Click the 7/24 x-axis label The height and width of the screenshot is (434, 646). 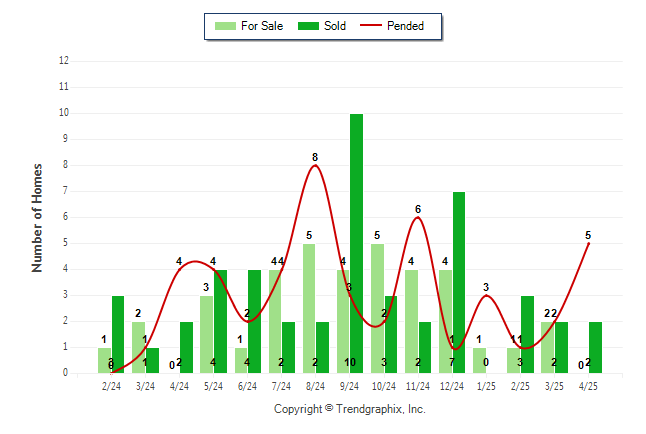pyautogui.click(x=281, y=386)
